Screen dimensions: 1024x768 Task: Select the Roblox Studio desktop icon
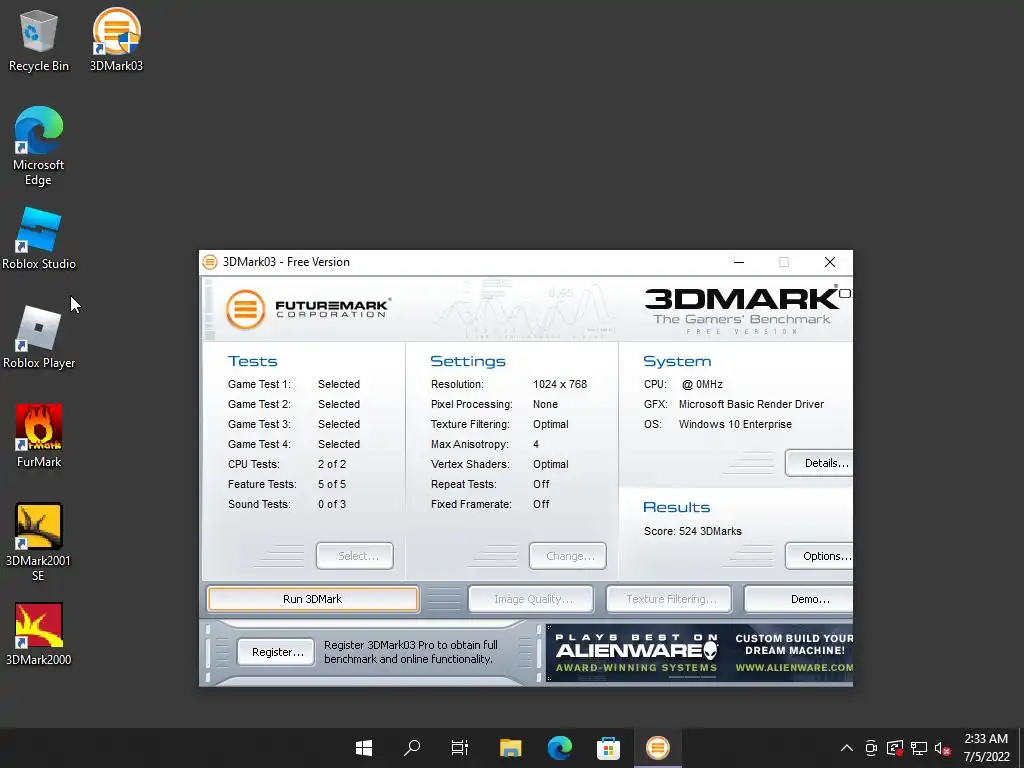(x=39, y=238)
